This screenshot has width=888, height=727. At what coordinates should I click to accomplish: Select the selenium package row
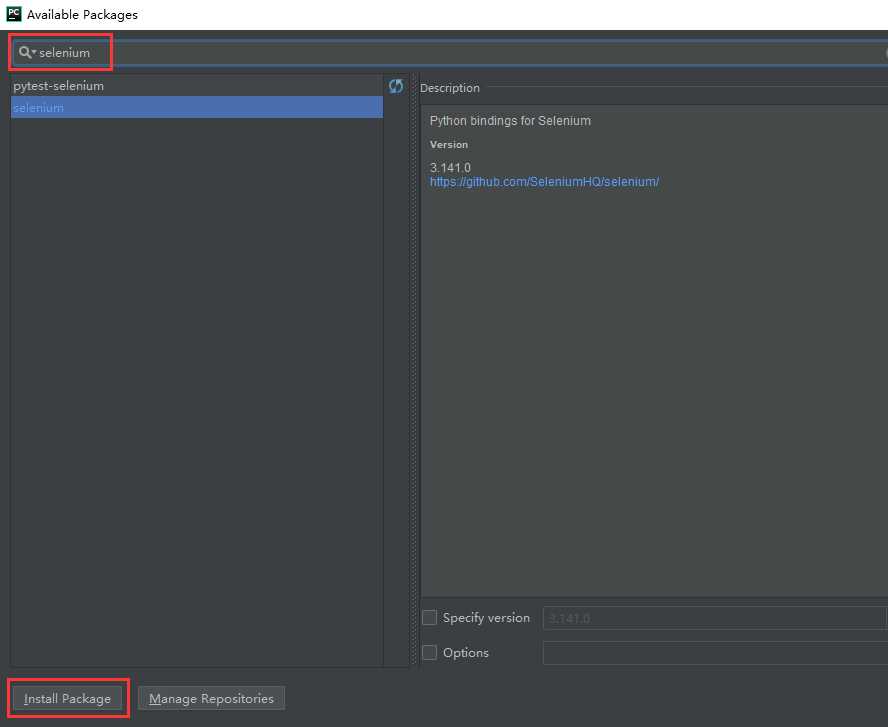pyautogui.click(x=197, y=108)
